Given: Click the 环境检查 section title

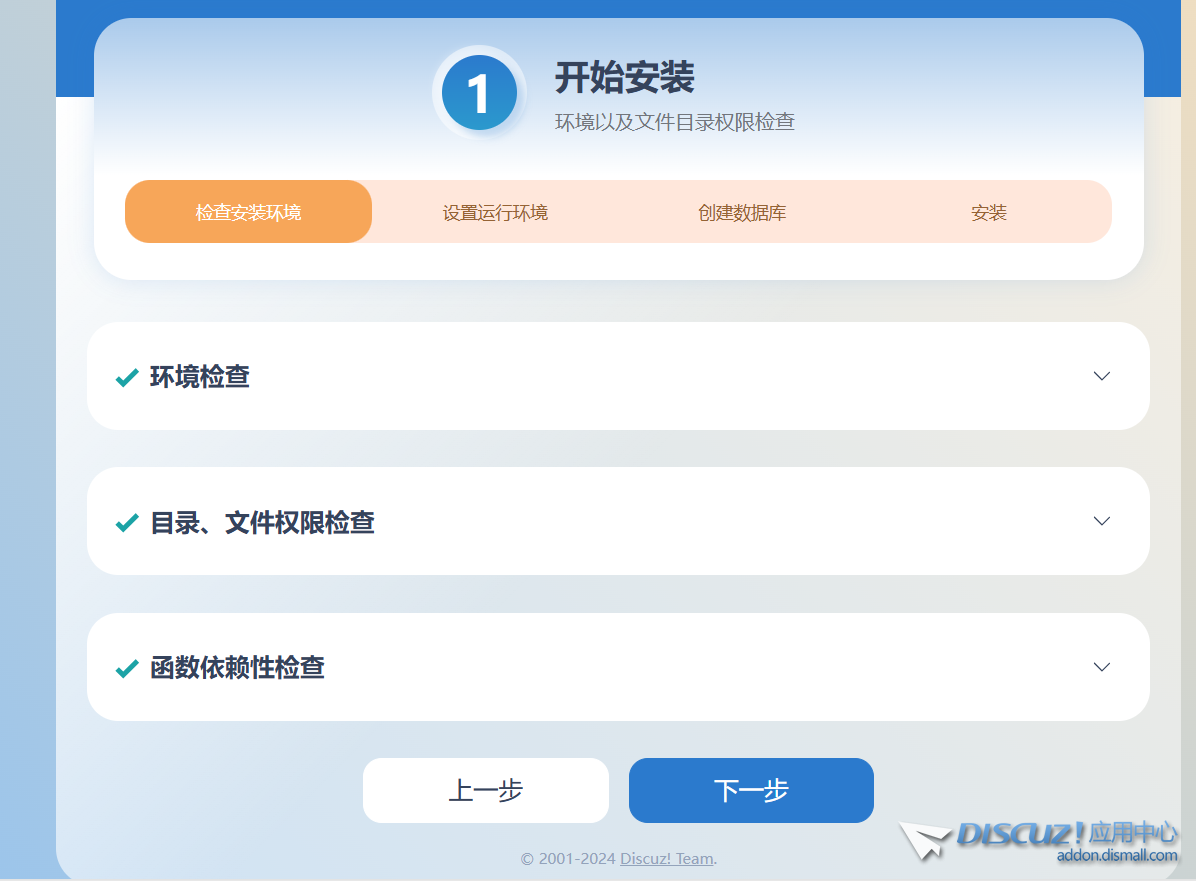Looking at the screenshot, I should (200, 377).
